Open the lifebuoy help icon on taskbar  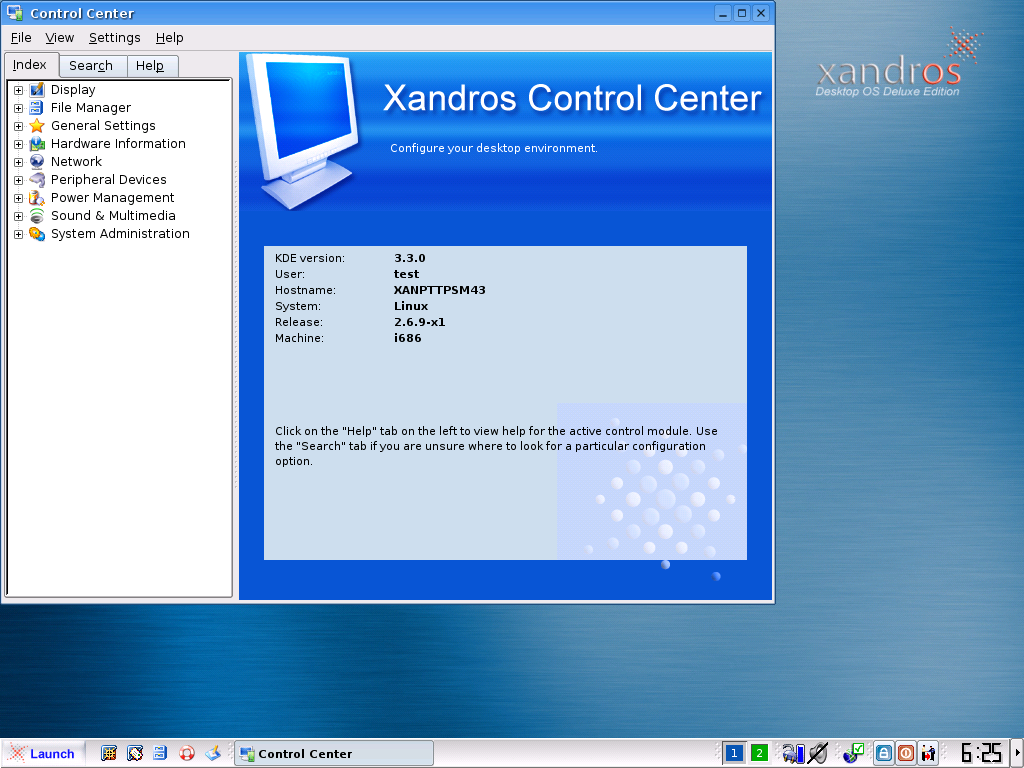tap(187, 754)
